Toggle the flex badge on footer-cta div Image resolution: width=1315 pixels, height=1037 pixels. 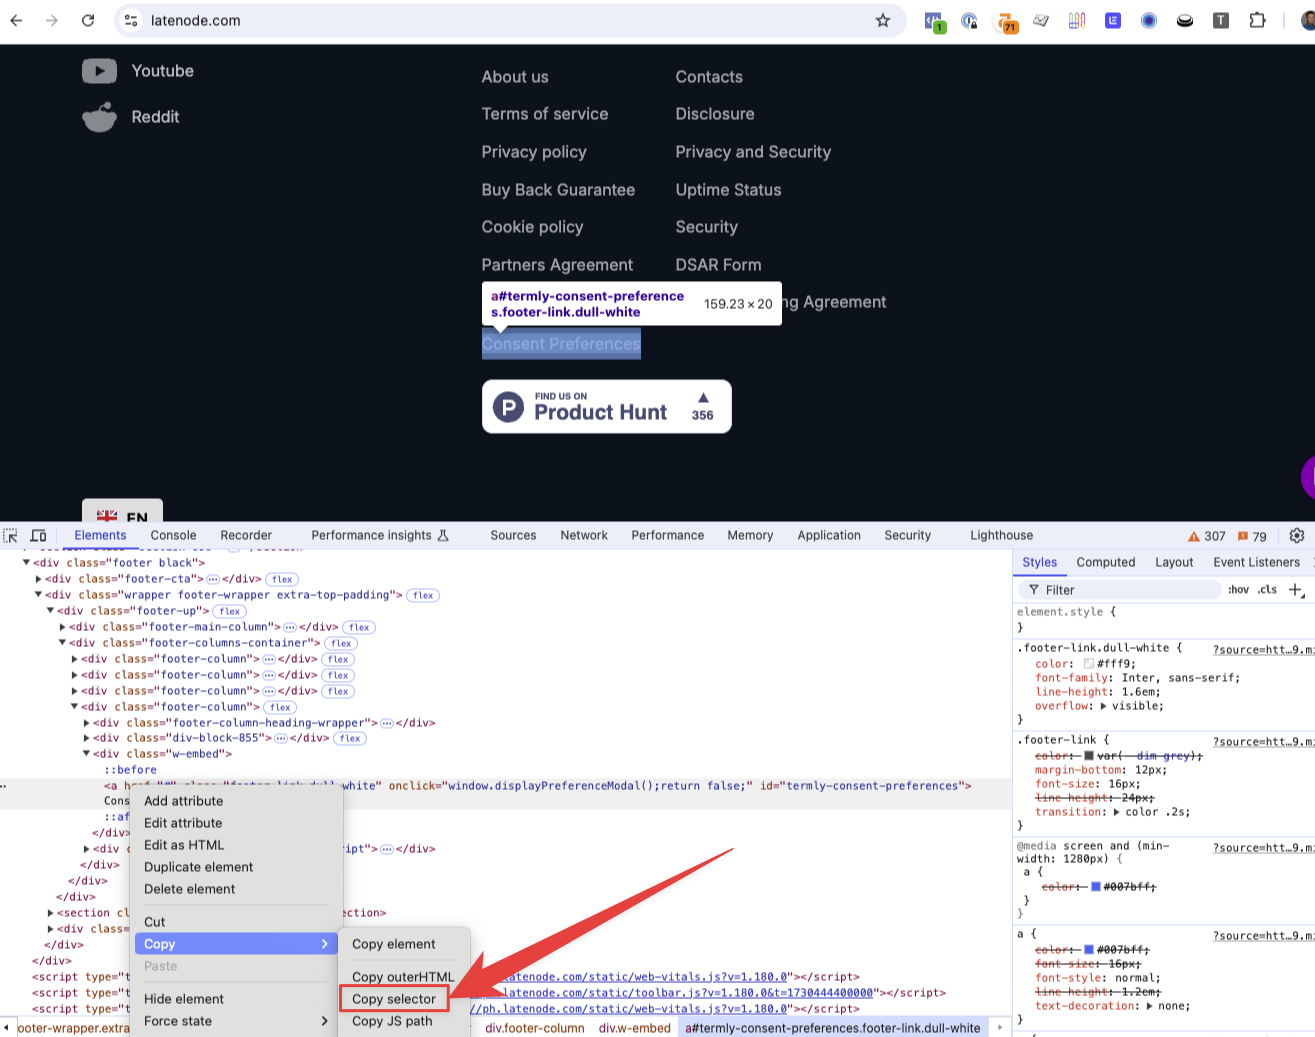[x=282, y=579]
